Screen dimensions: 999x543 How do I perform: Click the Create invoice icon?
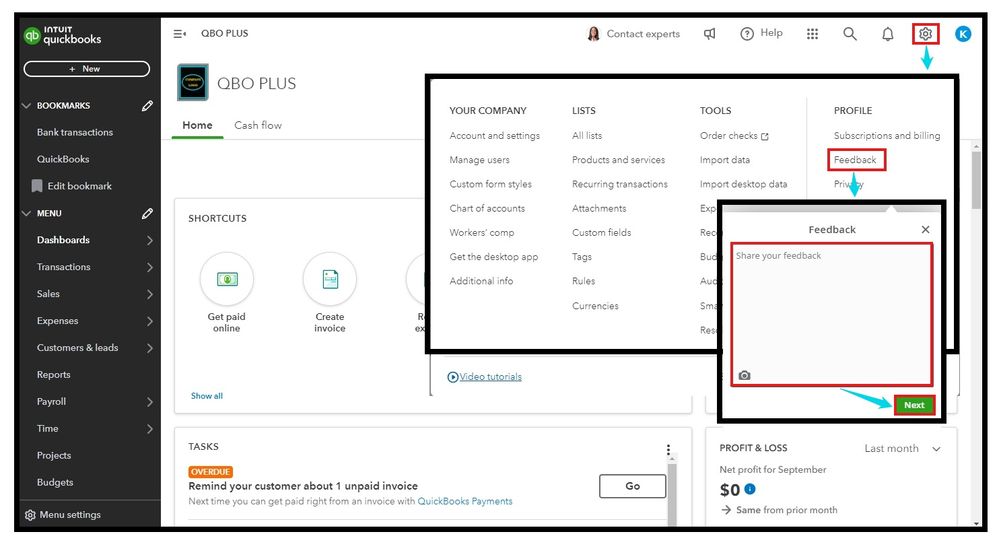(330, 279)
